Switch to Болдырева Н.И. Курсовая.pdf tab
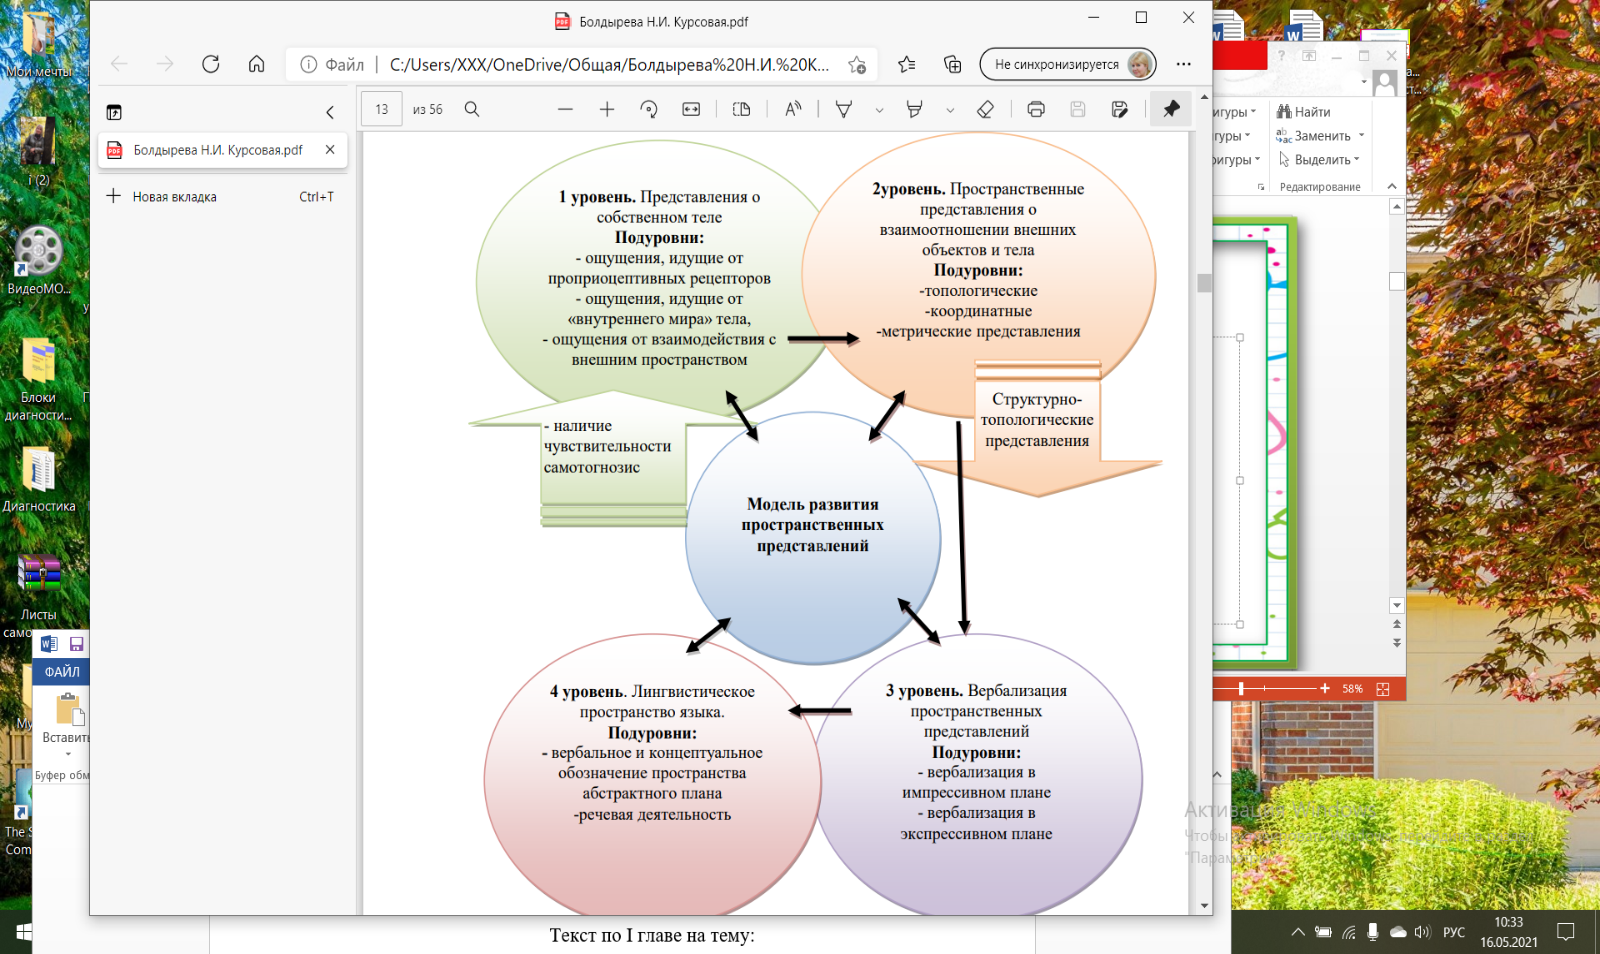 224,150
